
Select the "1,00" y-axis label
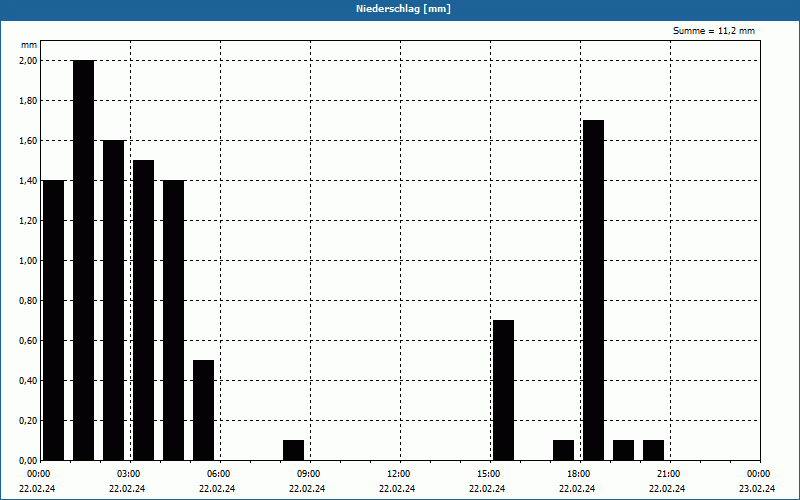tap(29, 261)
